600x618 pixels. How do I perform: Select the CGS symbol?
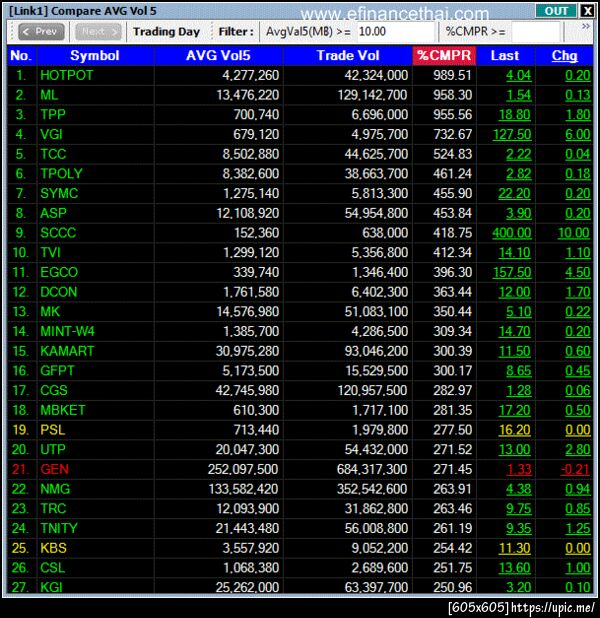[x=54, y=391]
